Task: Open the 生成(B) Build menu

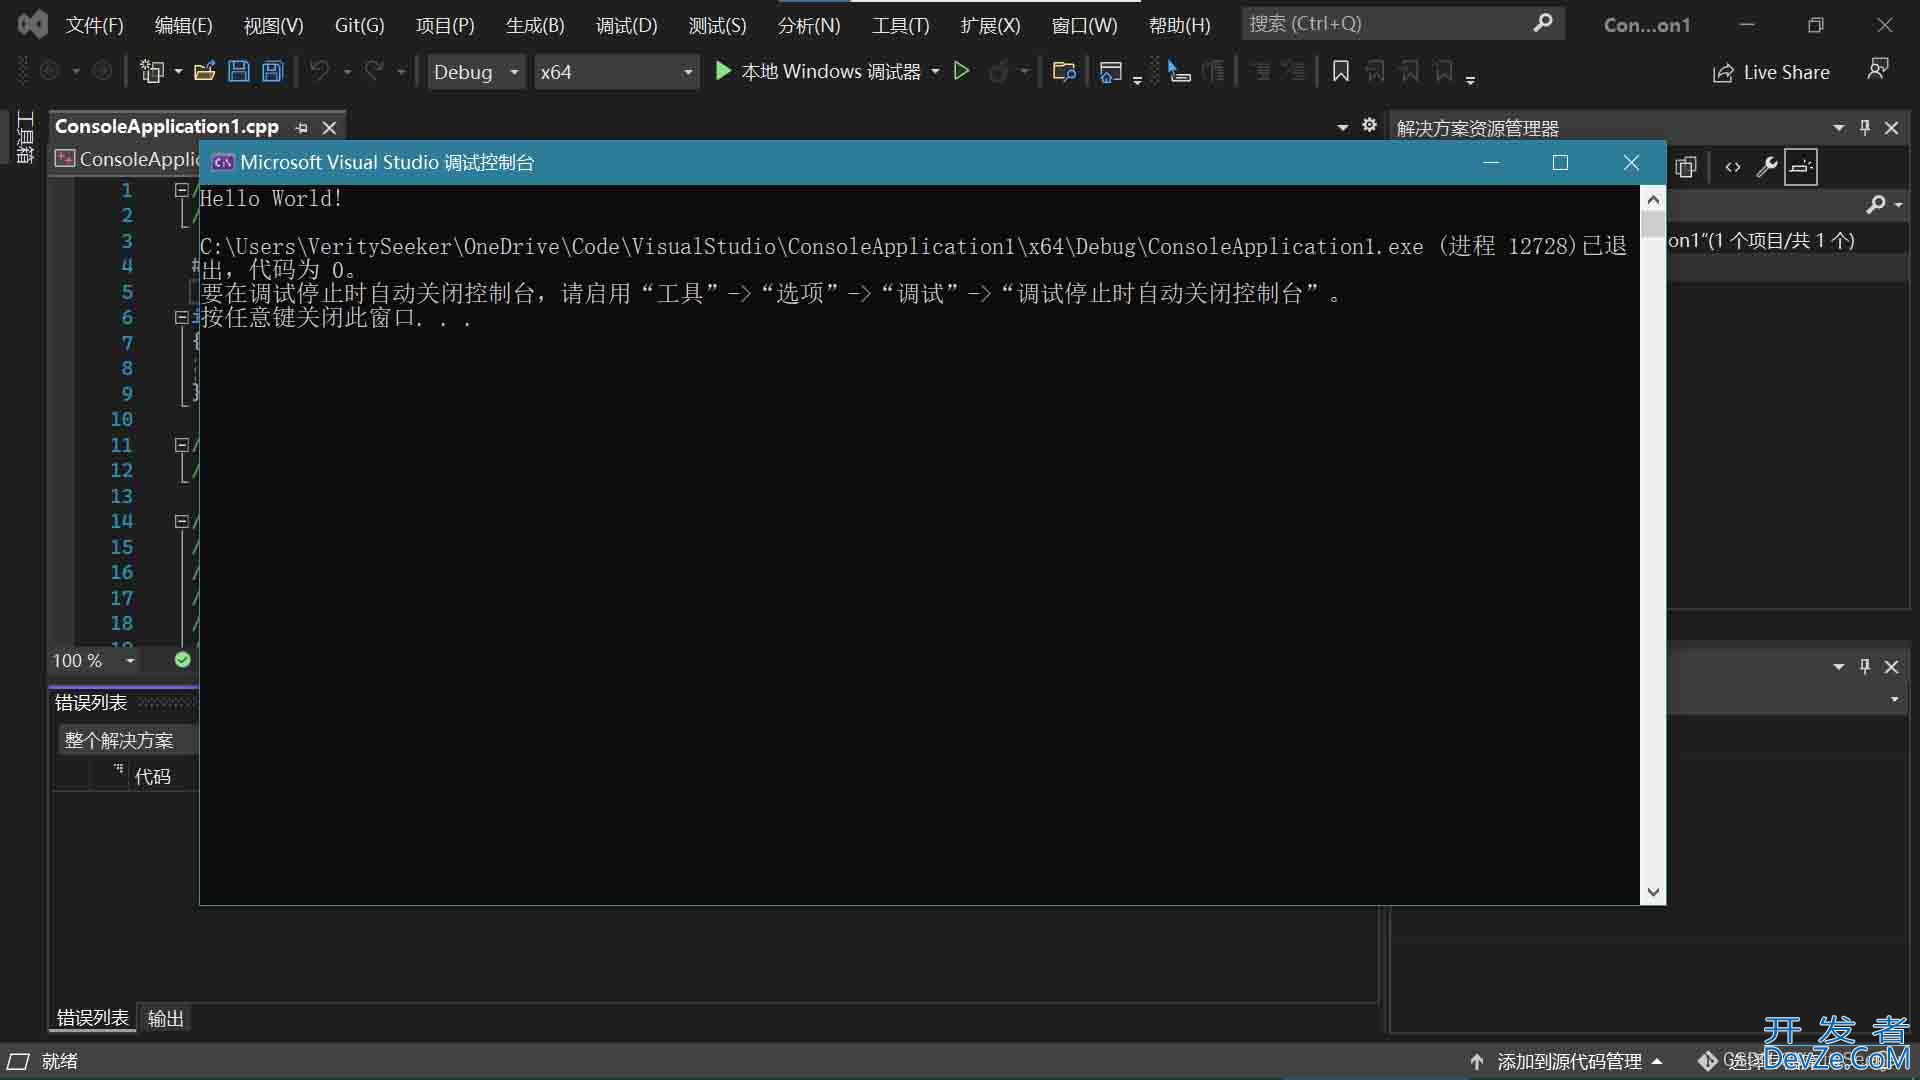Action: click(x=534, y=24)
